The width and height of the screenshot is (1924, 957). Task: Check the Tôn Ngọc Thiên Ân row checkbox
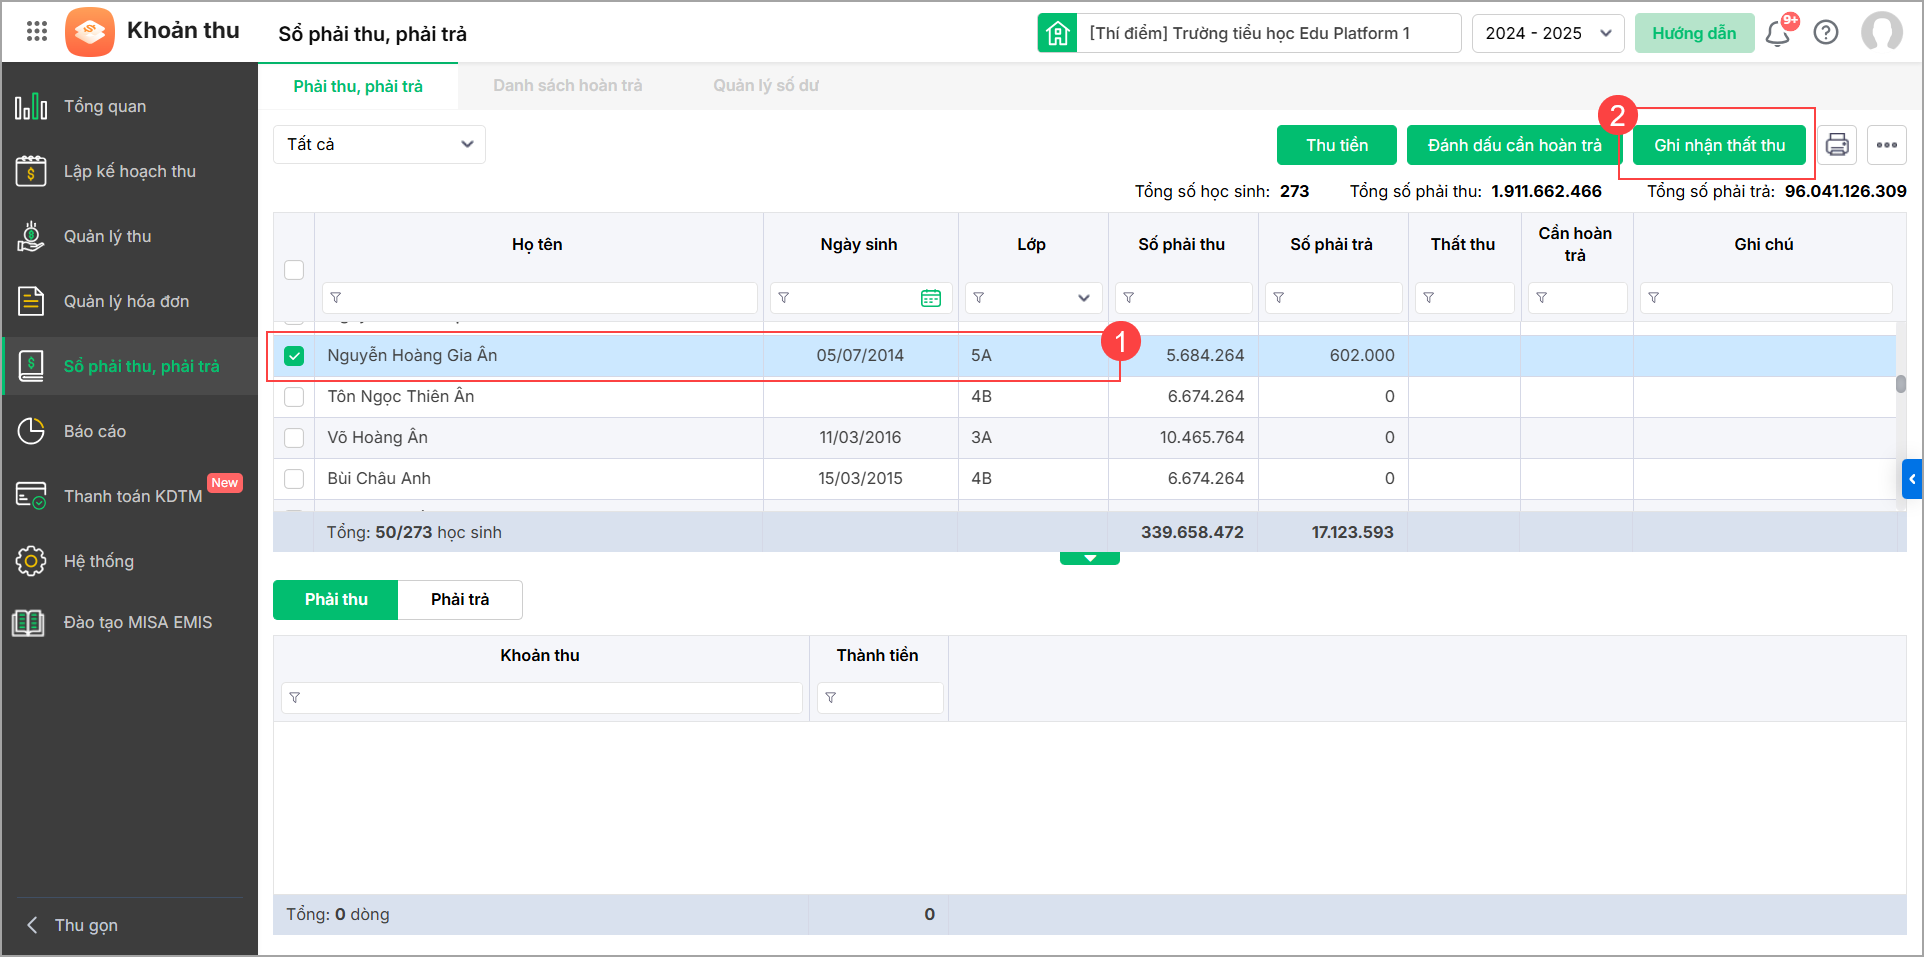click(294, 397)
